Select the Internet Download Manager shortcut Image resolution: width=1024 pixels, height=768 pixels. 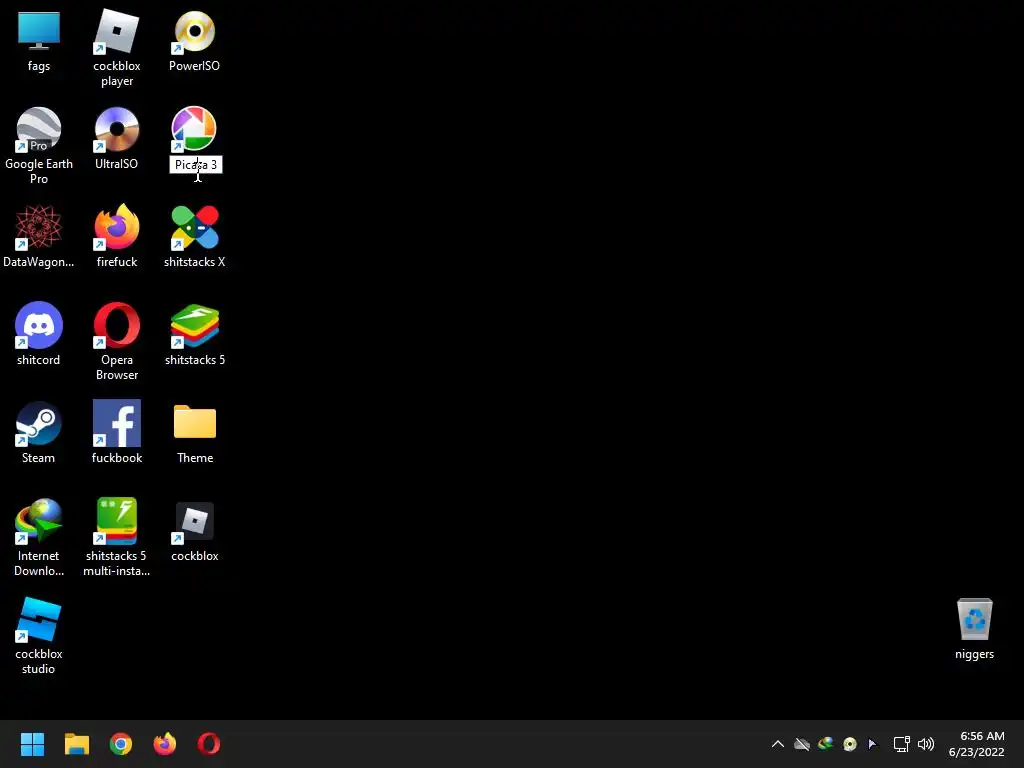(x=39, y=521)
